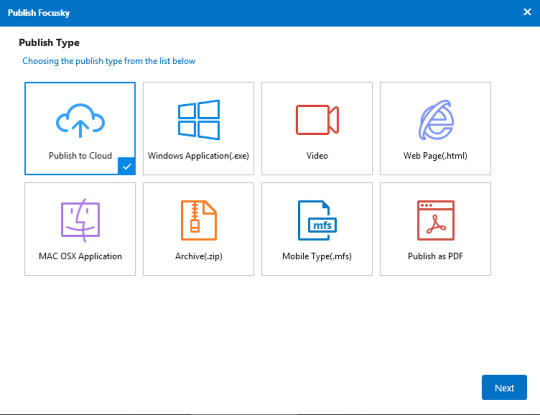The height and width of the screenshot is (415, 540).
Task: Close the Publish Focusky dialog
Action: point(527,12)
